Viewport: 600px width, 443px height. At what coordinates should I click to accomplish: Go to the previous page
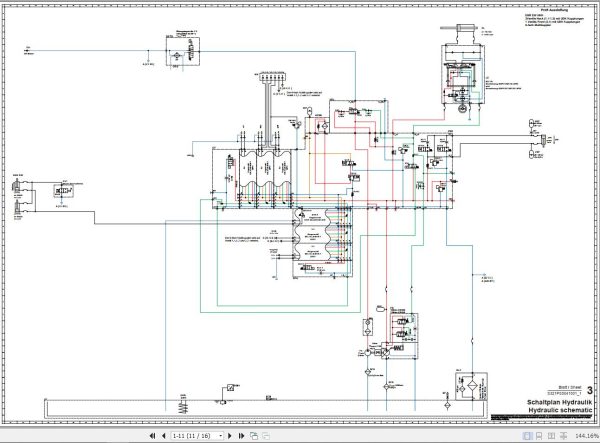point(164,436)
